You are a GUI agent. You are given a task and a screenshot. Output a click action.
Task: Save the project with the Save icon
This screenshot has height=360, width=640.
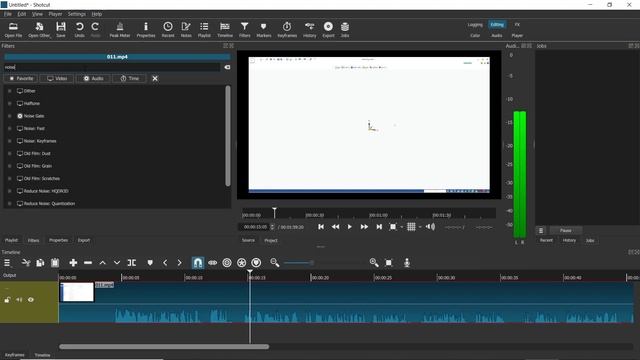pyautogui.click(x=61, y=30)
